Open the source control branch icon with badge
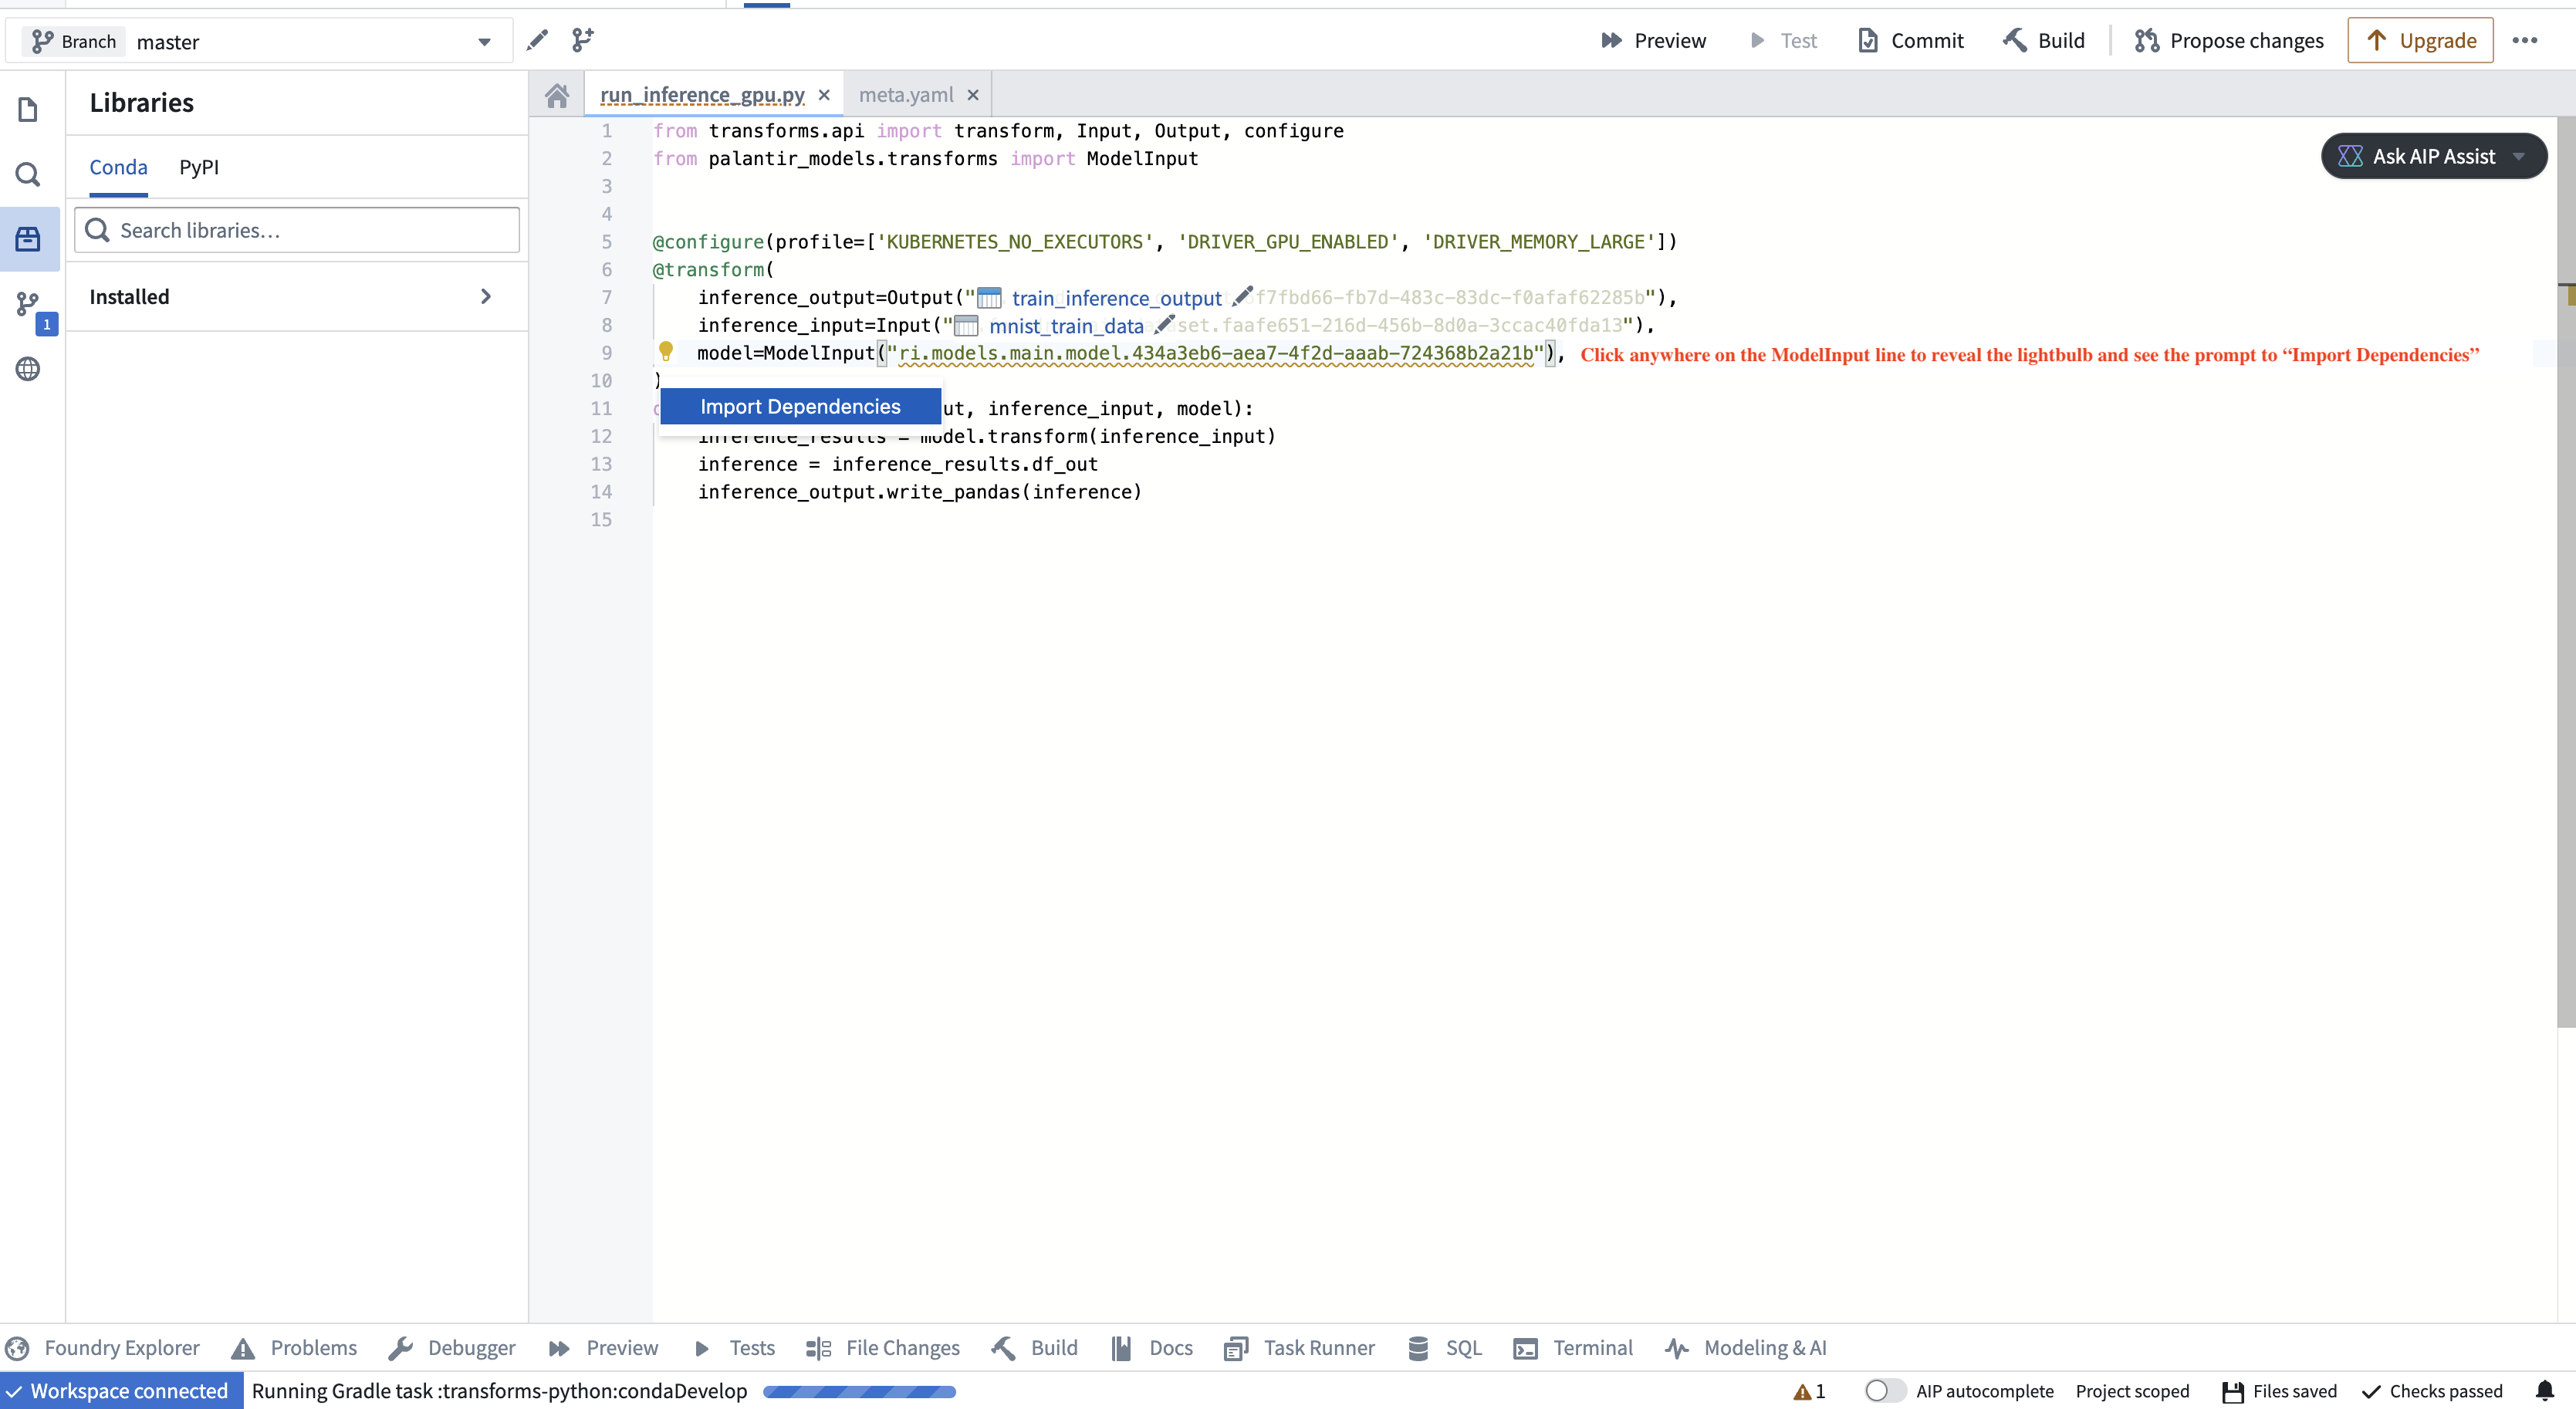This screenshot has width=2576, height=1409. pyautogui.click(x=28, y=304)
